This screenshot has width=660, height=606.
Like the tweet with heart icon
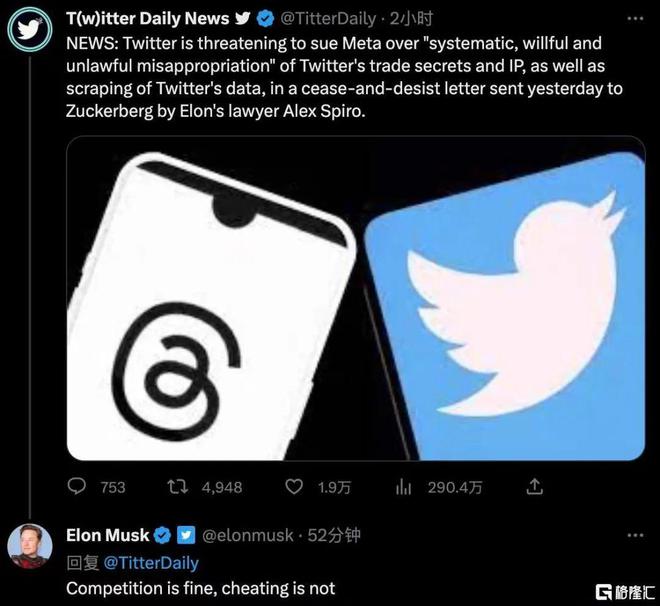294,487
